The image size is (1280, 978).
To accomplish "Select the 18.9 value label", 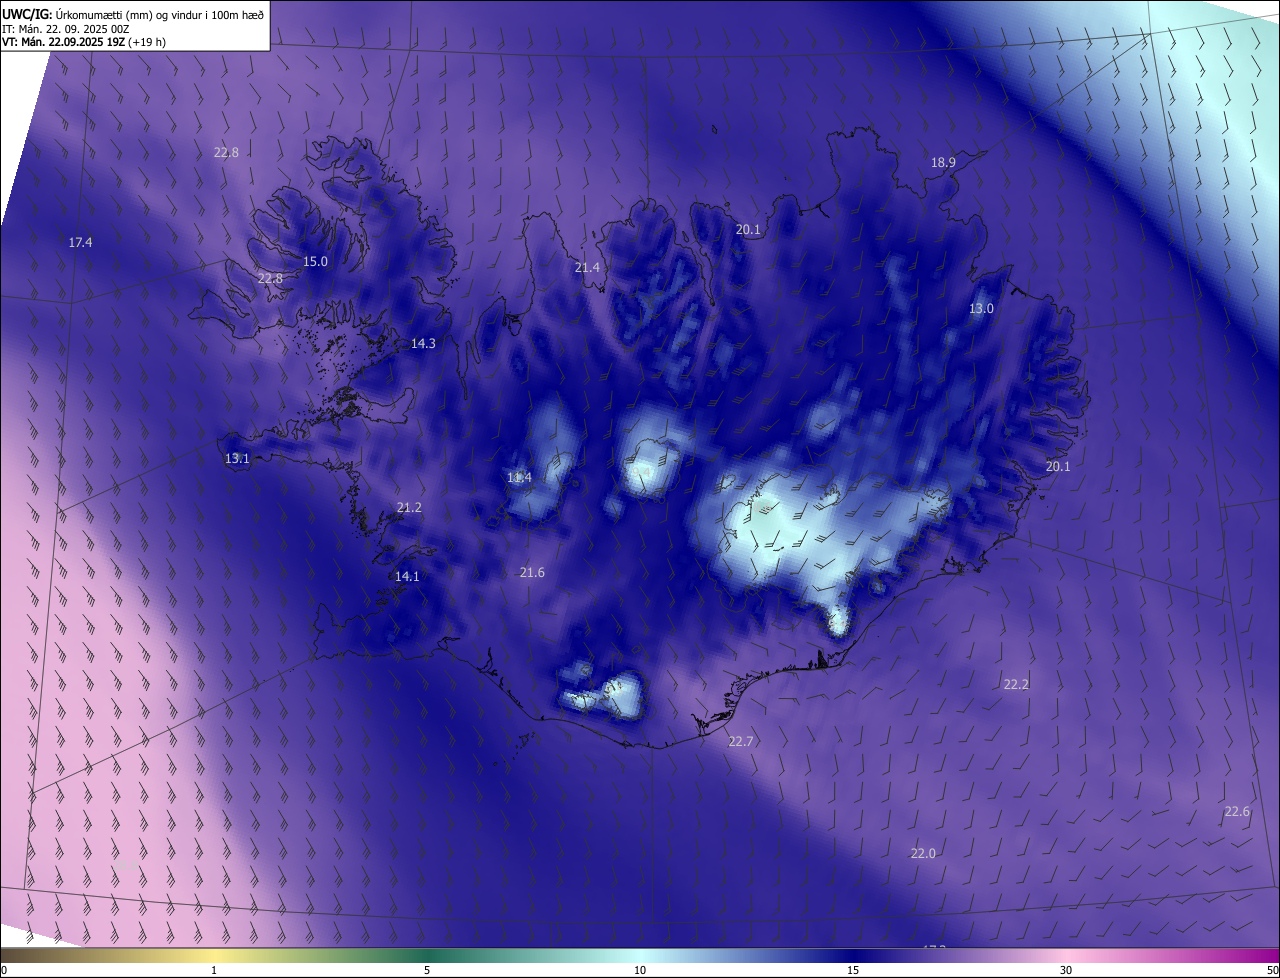I will pos(943,163).
